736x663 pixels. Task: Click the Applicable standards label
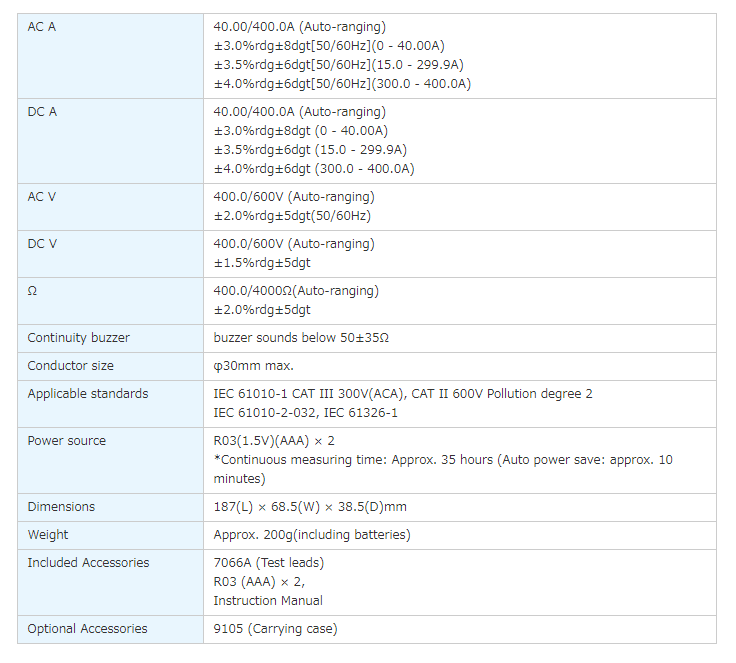(x=87, y=394)
